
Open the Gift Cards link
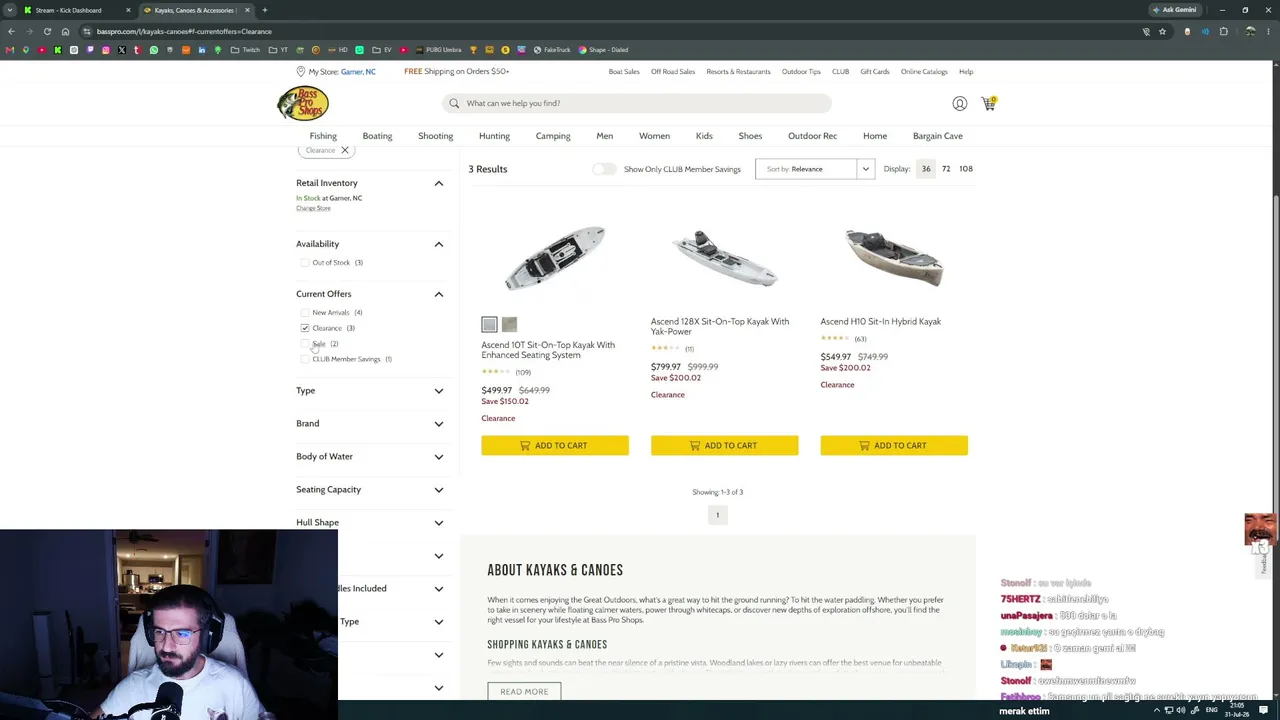[875, 72]
